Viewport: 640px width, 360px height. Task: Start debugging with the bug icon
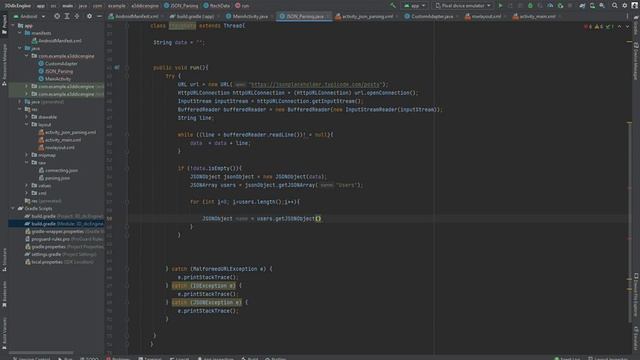pos(530,6)
